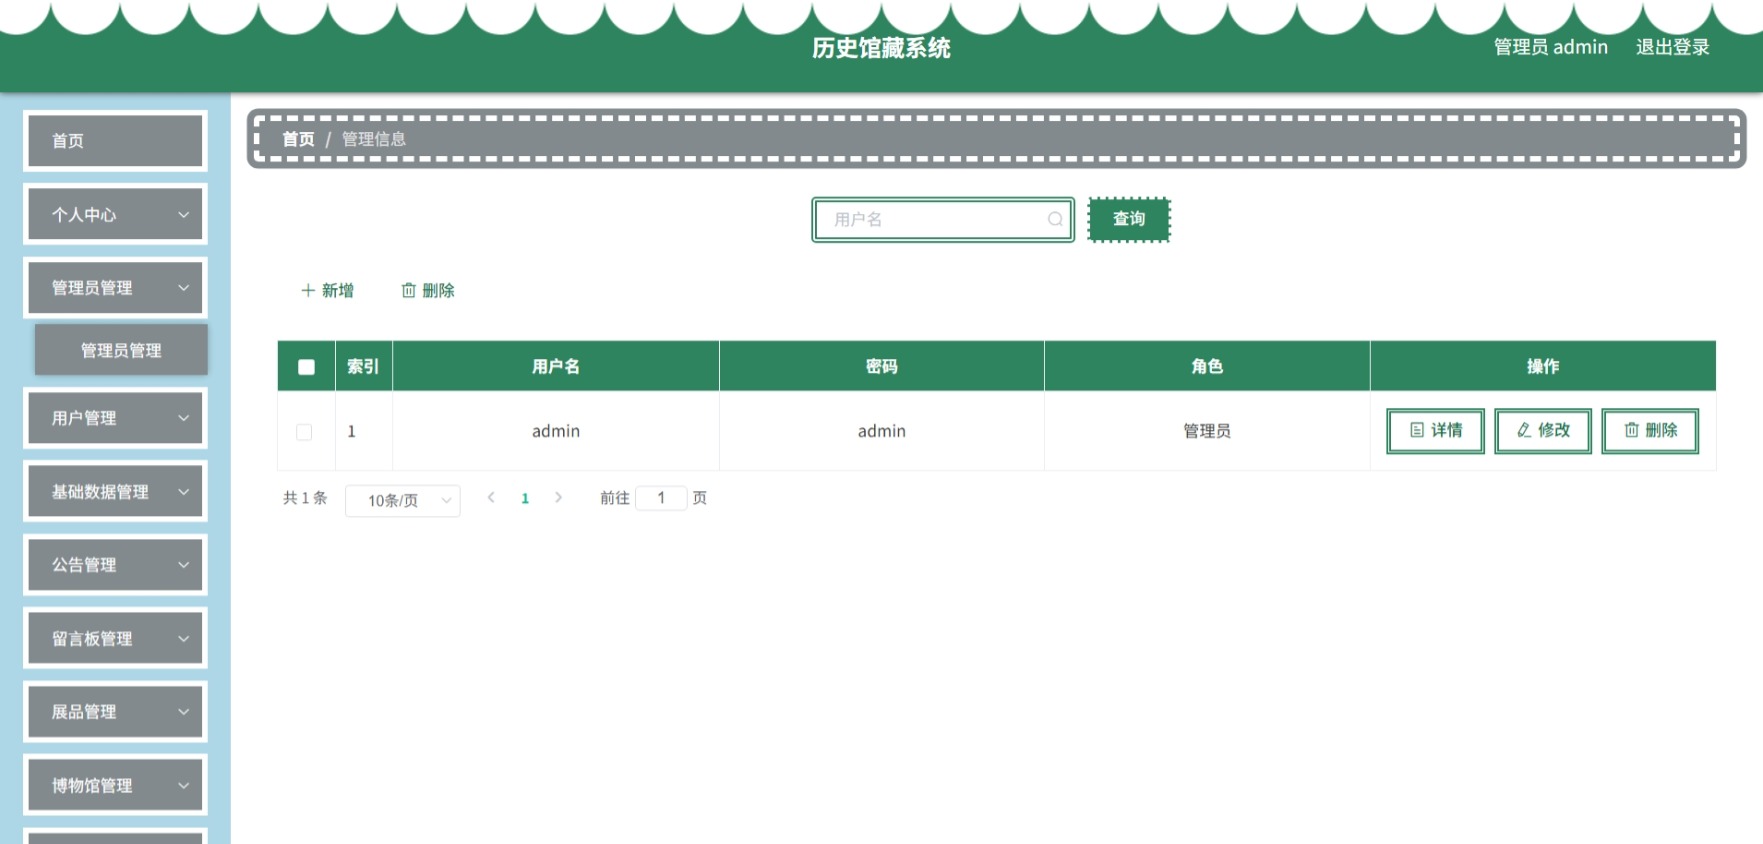The height and width of the screenshot is (844, 1763).
Task: Open 首页 in the sidebar
Action: point(115,141)
